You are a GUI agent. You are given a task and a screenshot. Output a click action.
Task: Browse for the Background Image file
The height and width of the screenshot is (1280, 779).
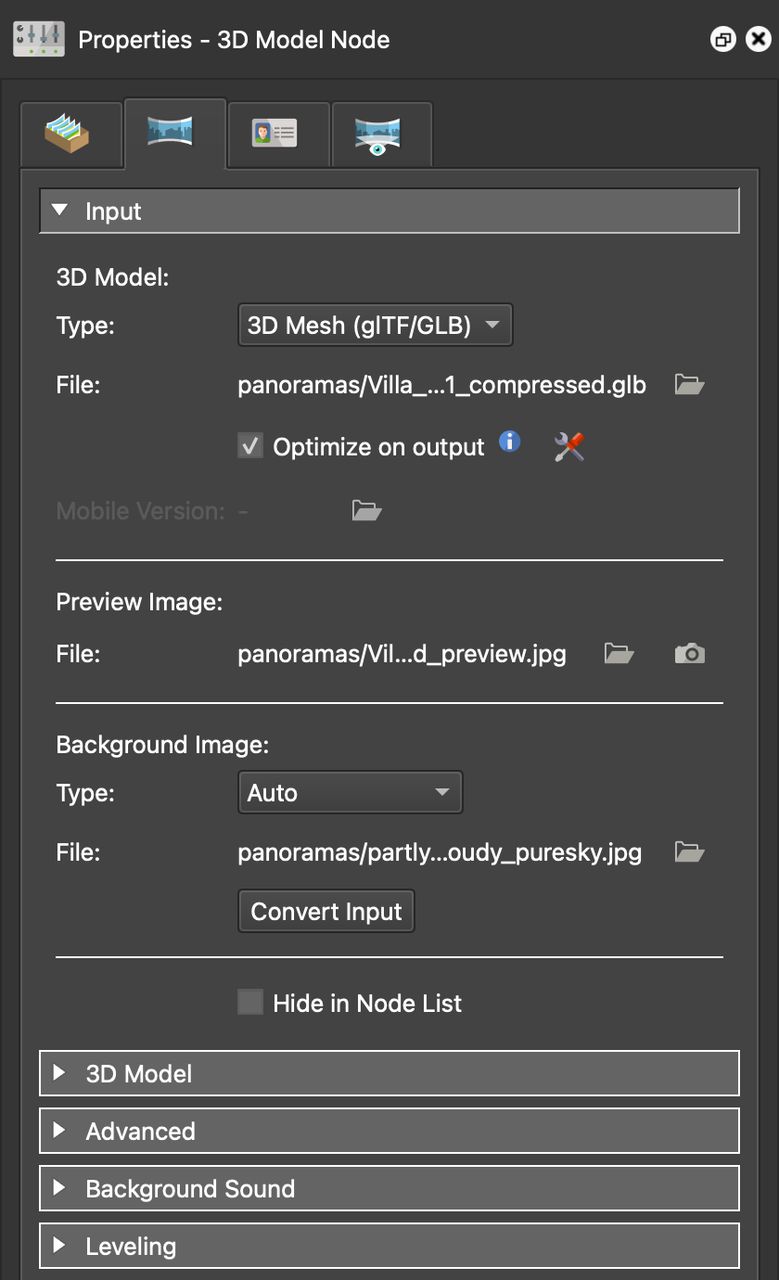(x=690, y=852)
